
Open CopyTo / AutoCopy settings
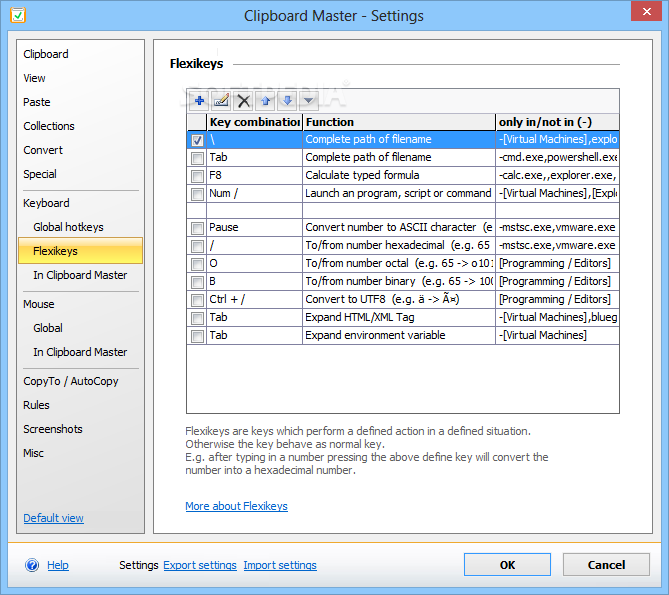click(71, 381)
